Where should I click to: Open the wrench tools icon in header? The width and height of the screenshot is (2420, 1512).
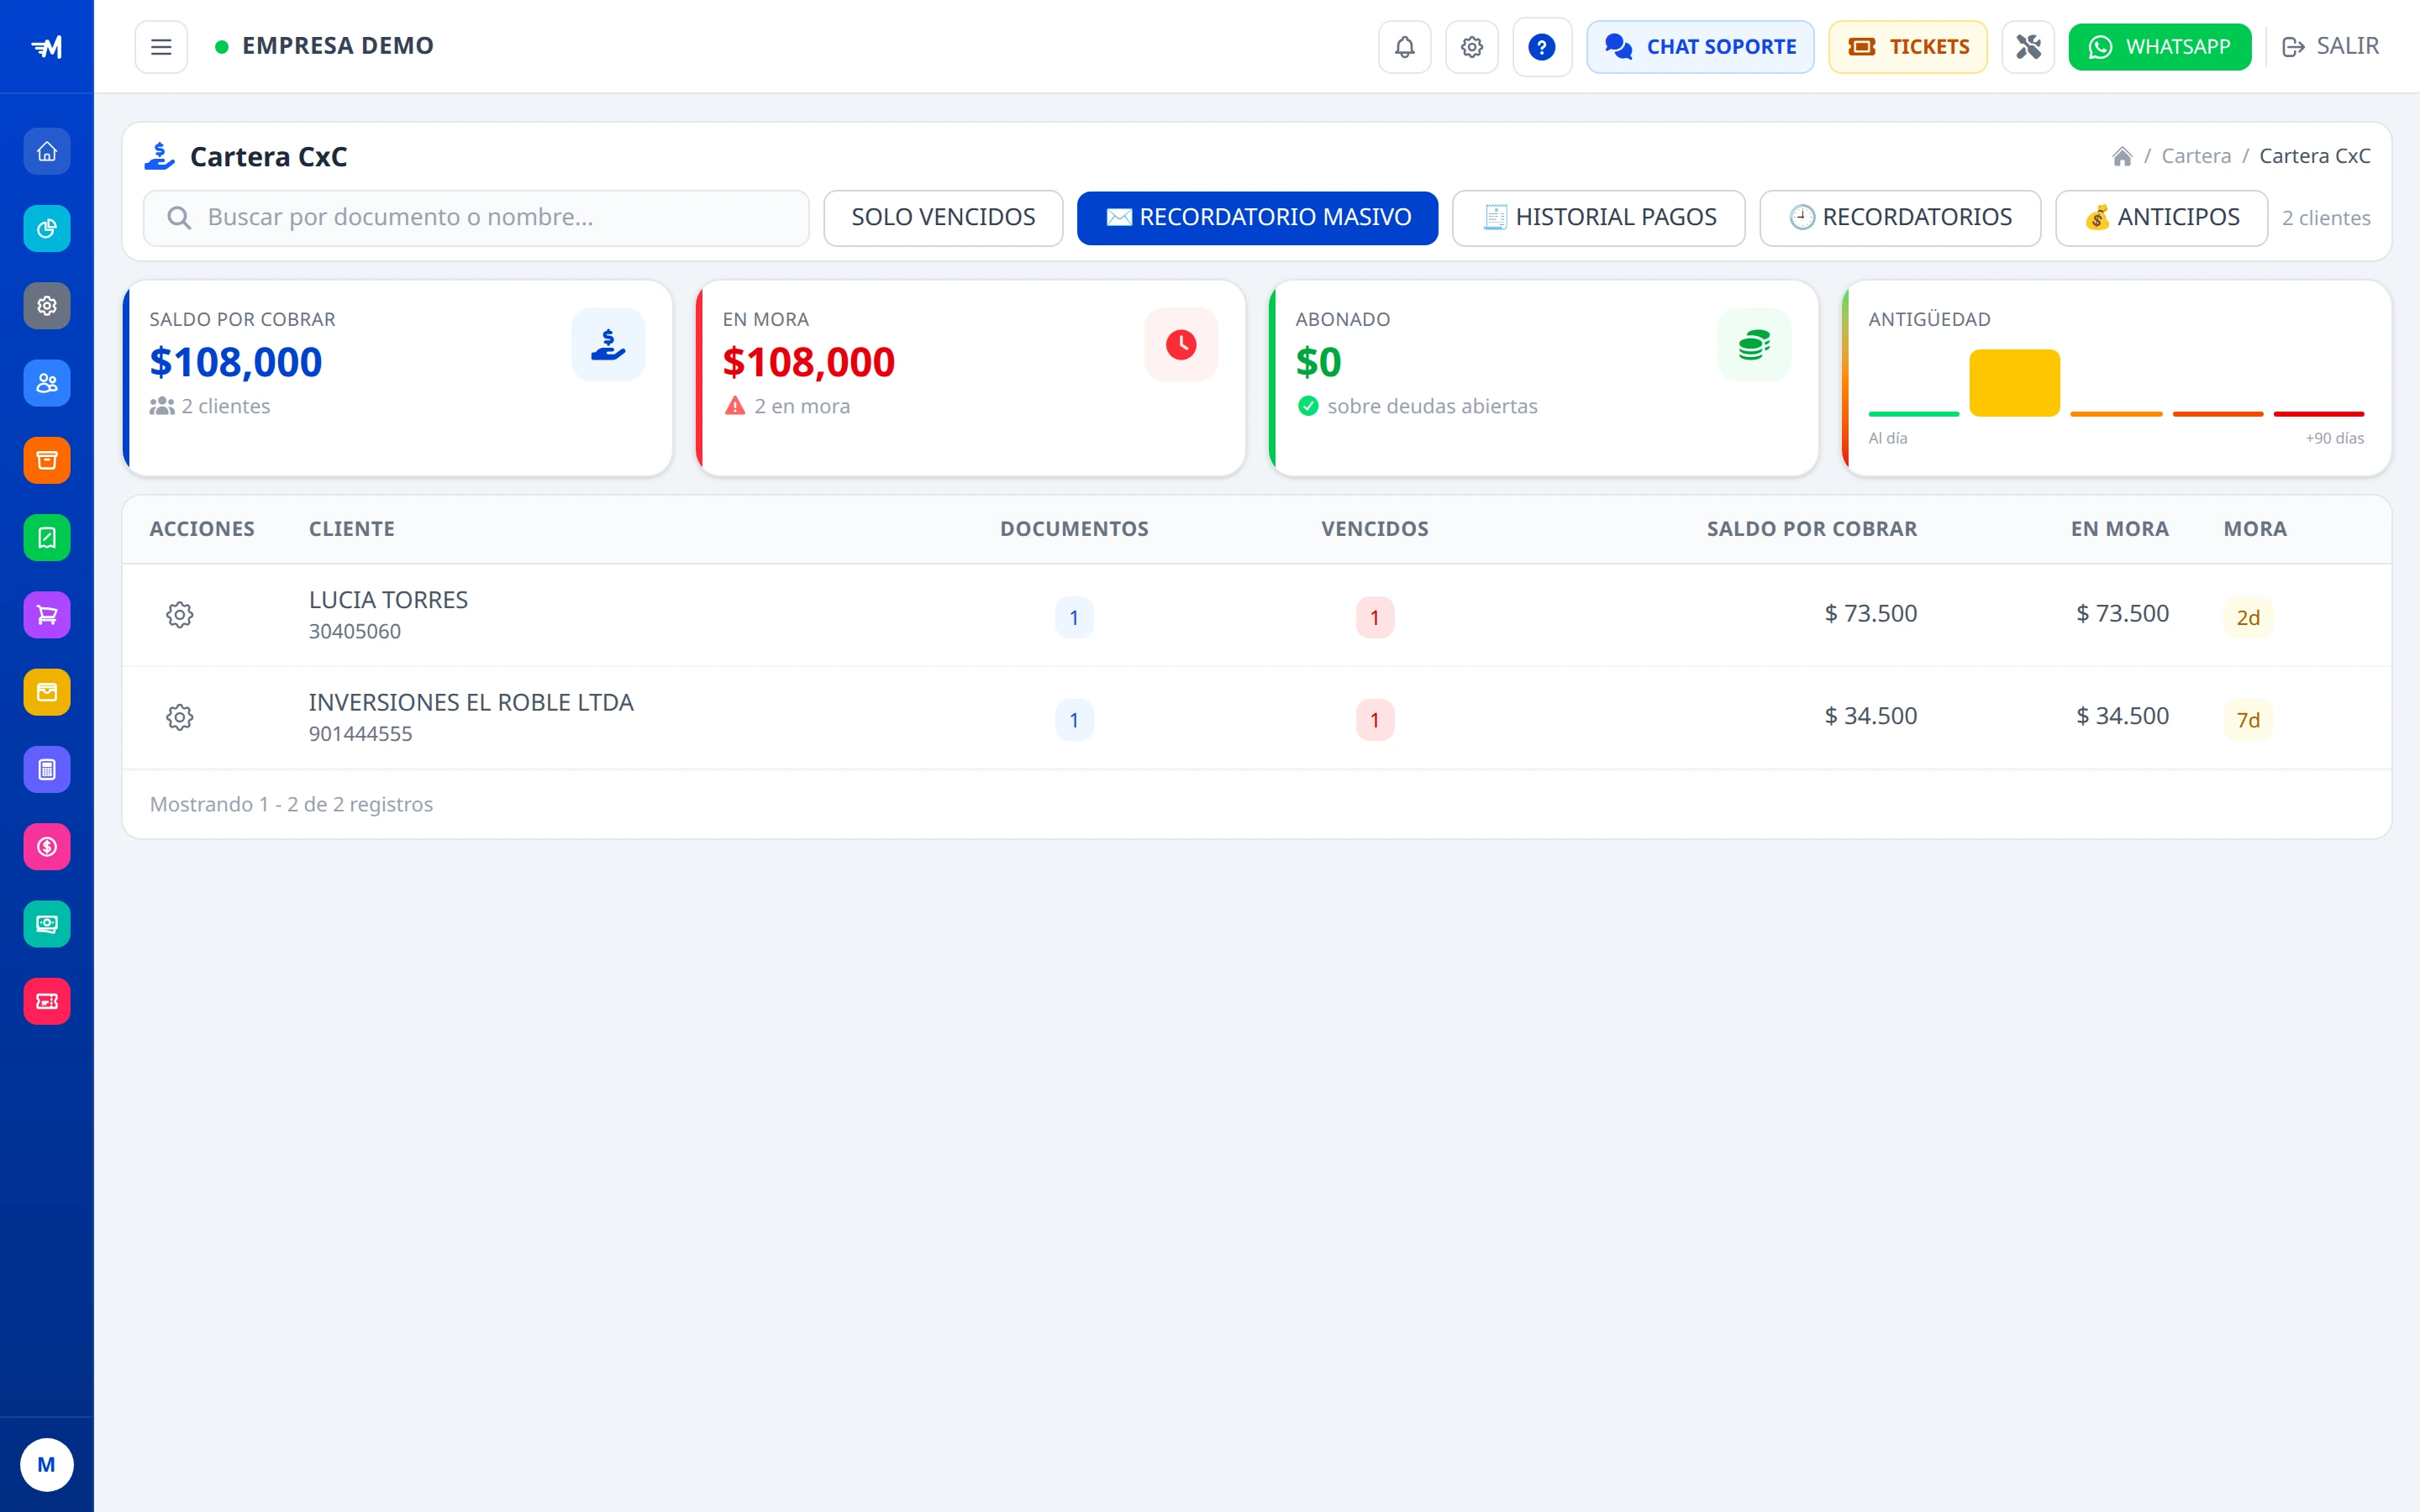click(2028, 47)
